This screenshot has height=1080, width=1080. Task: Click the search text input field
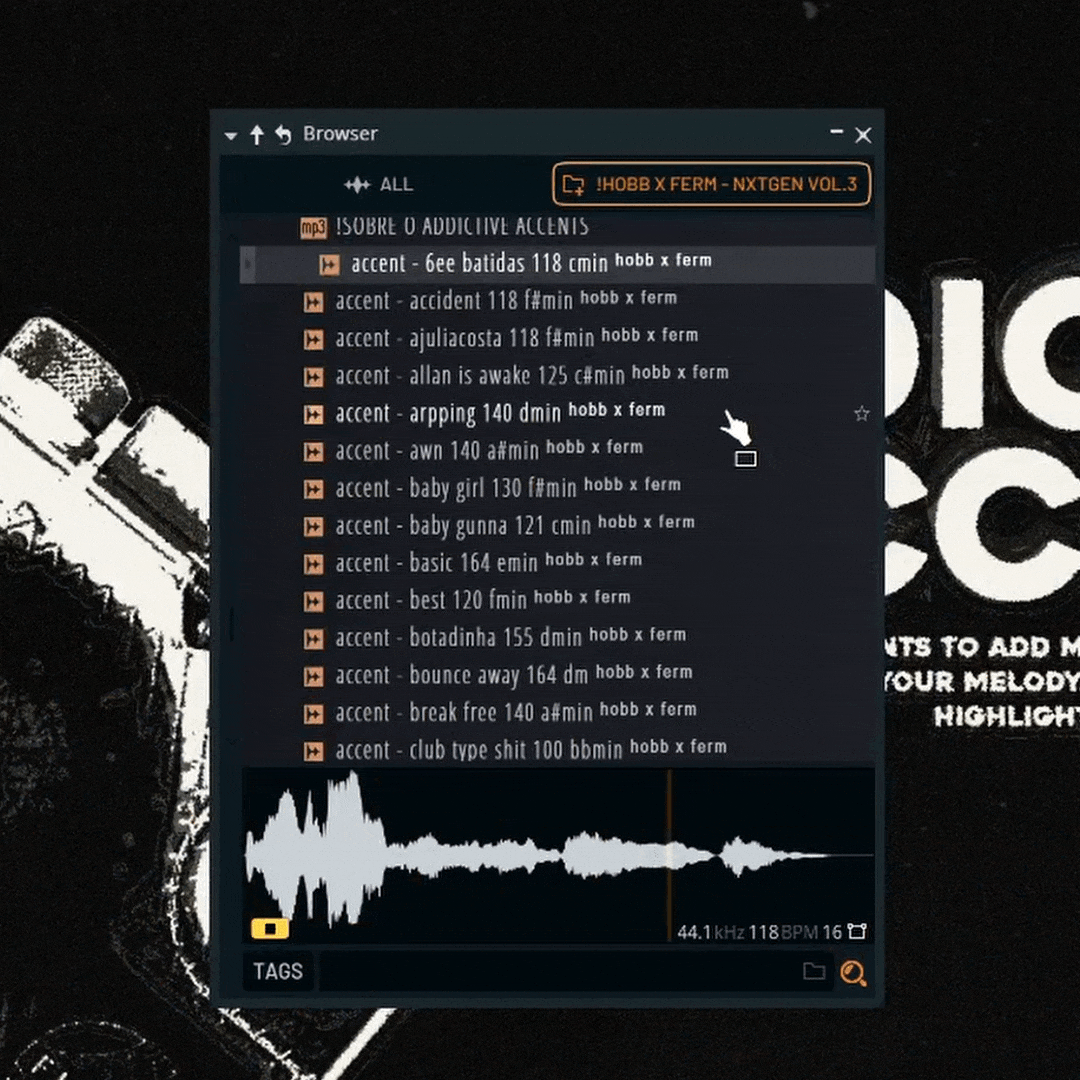pos(555,972)
